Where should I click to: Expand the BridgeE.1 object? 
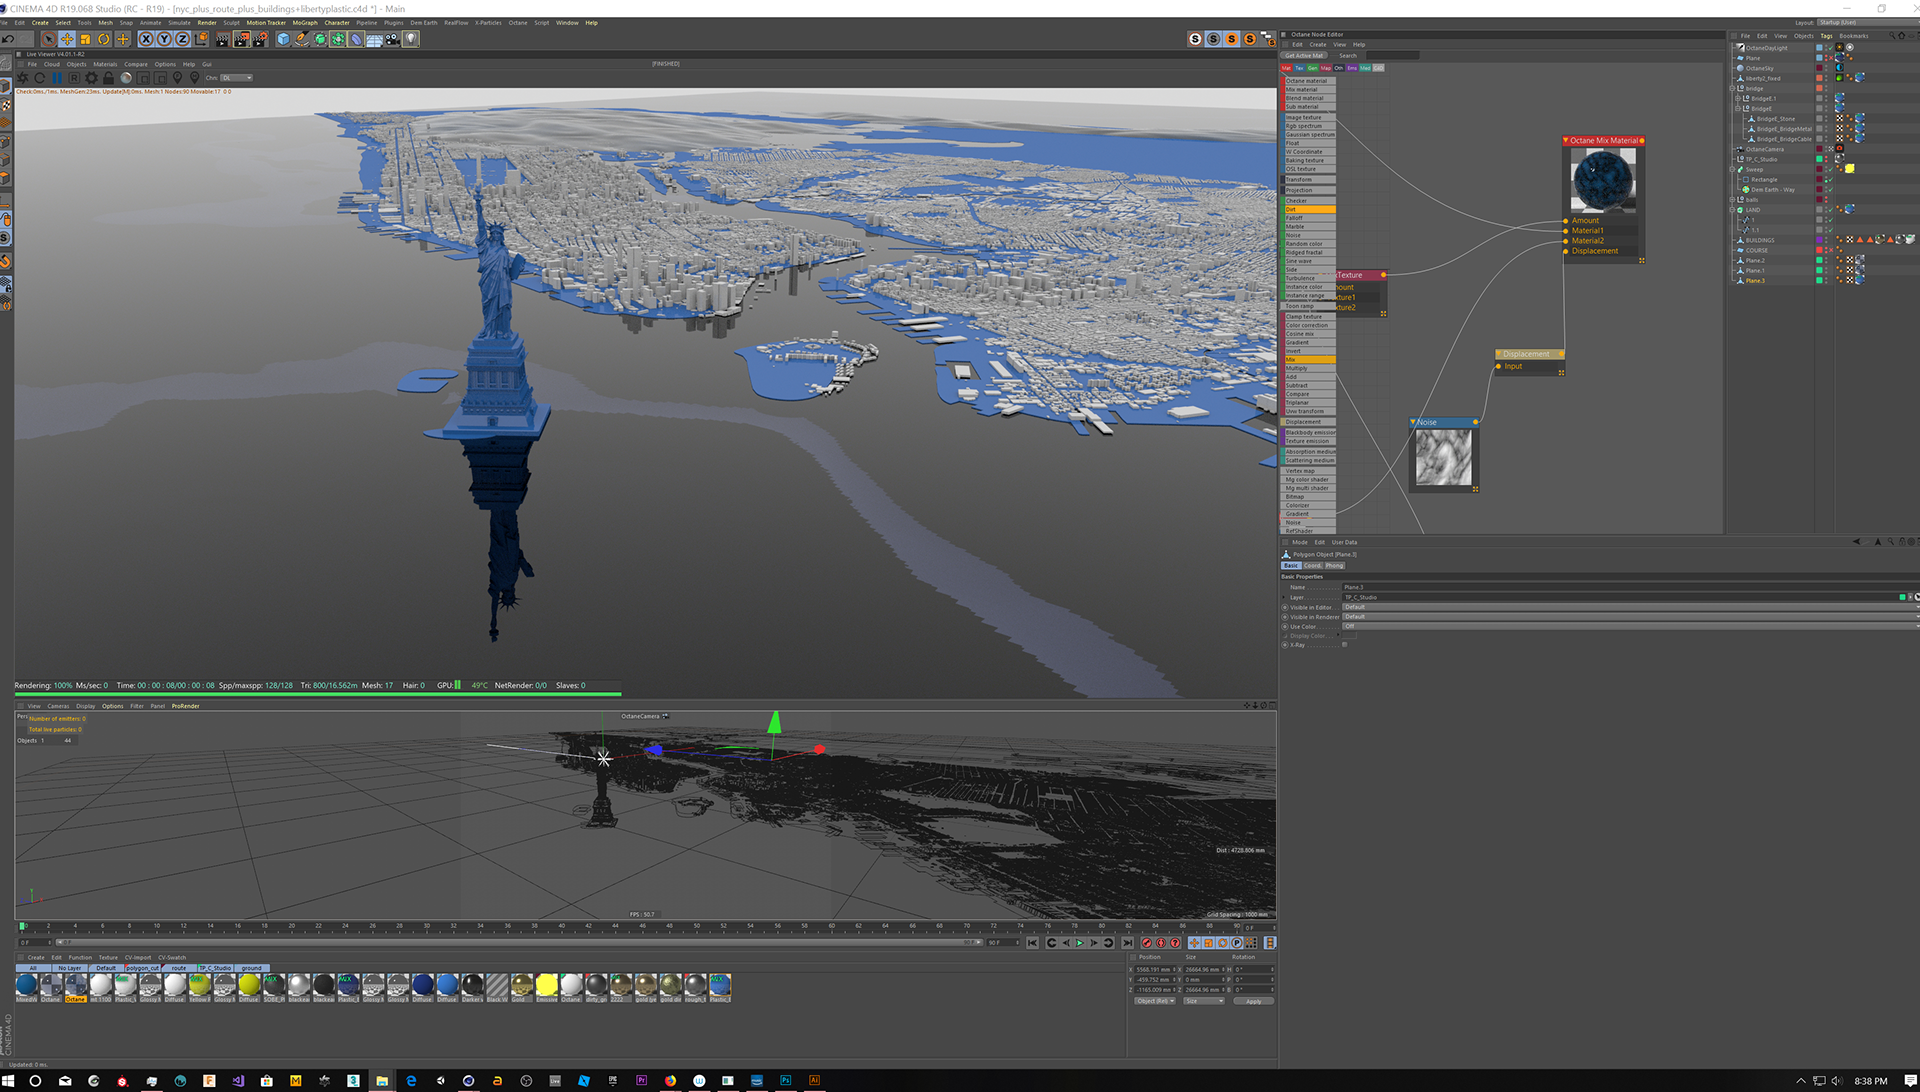pyautogui.click(x=1738, y=98)
